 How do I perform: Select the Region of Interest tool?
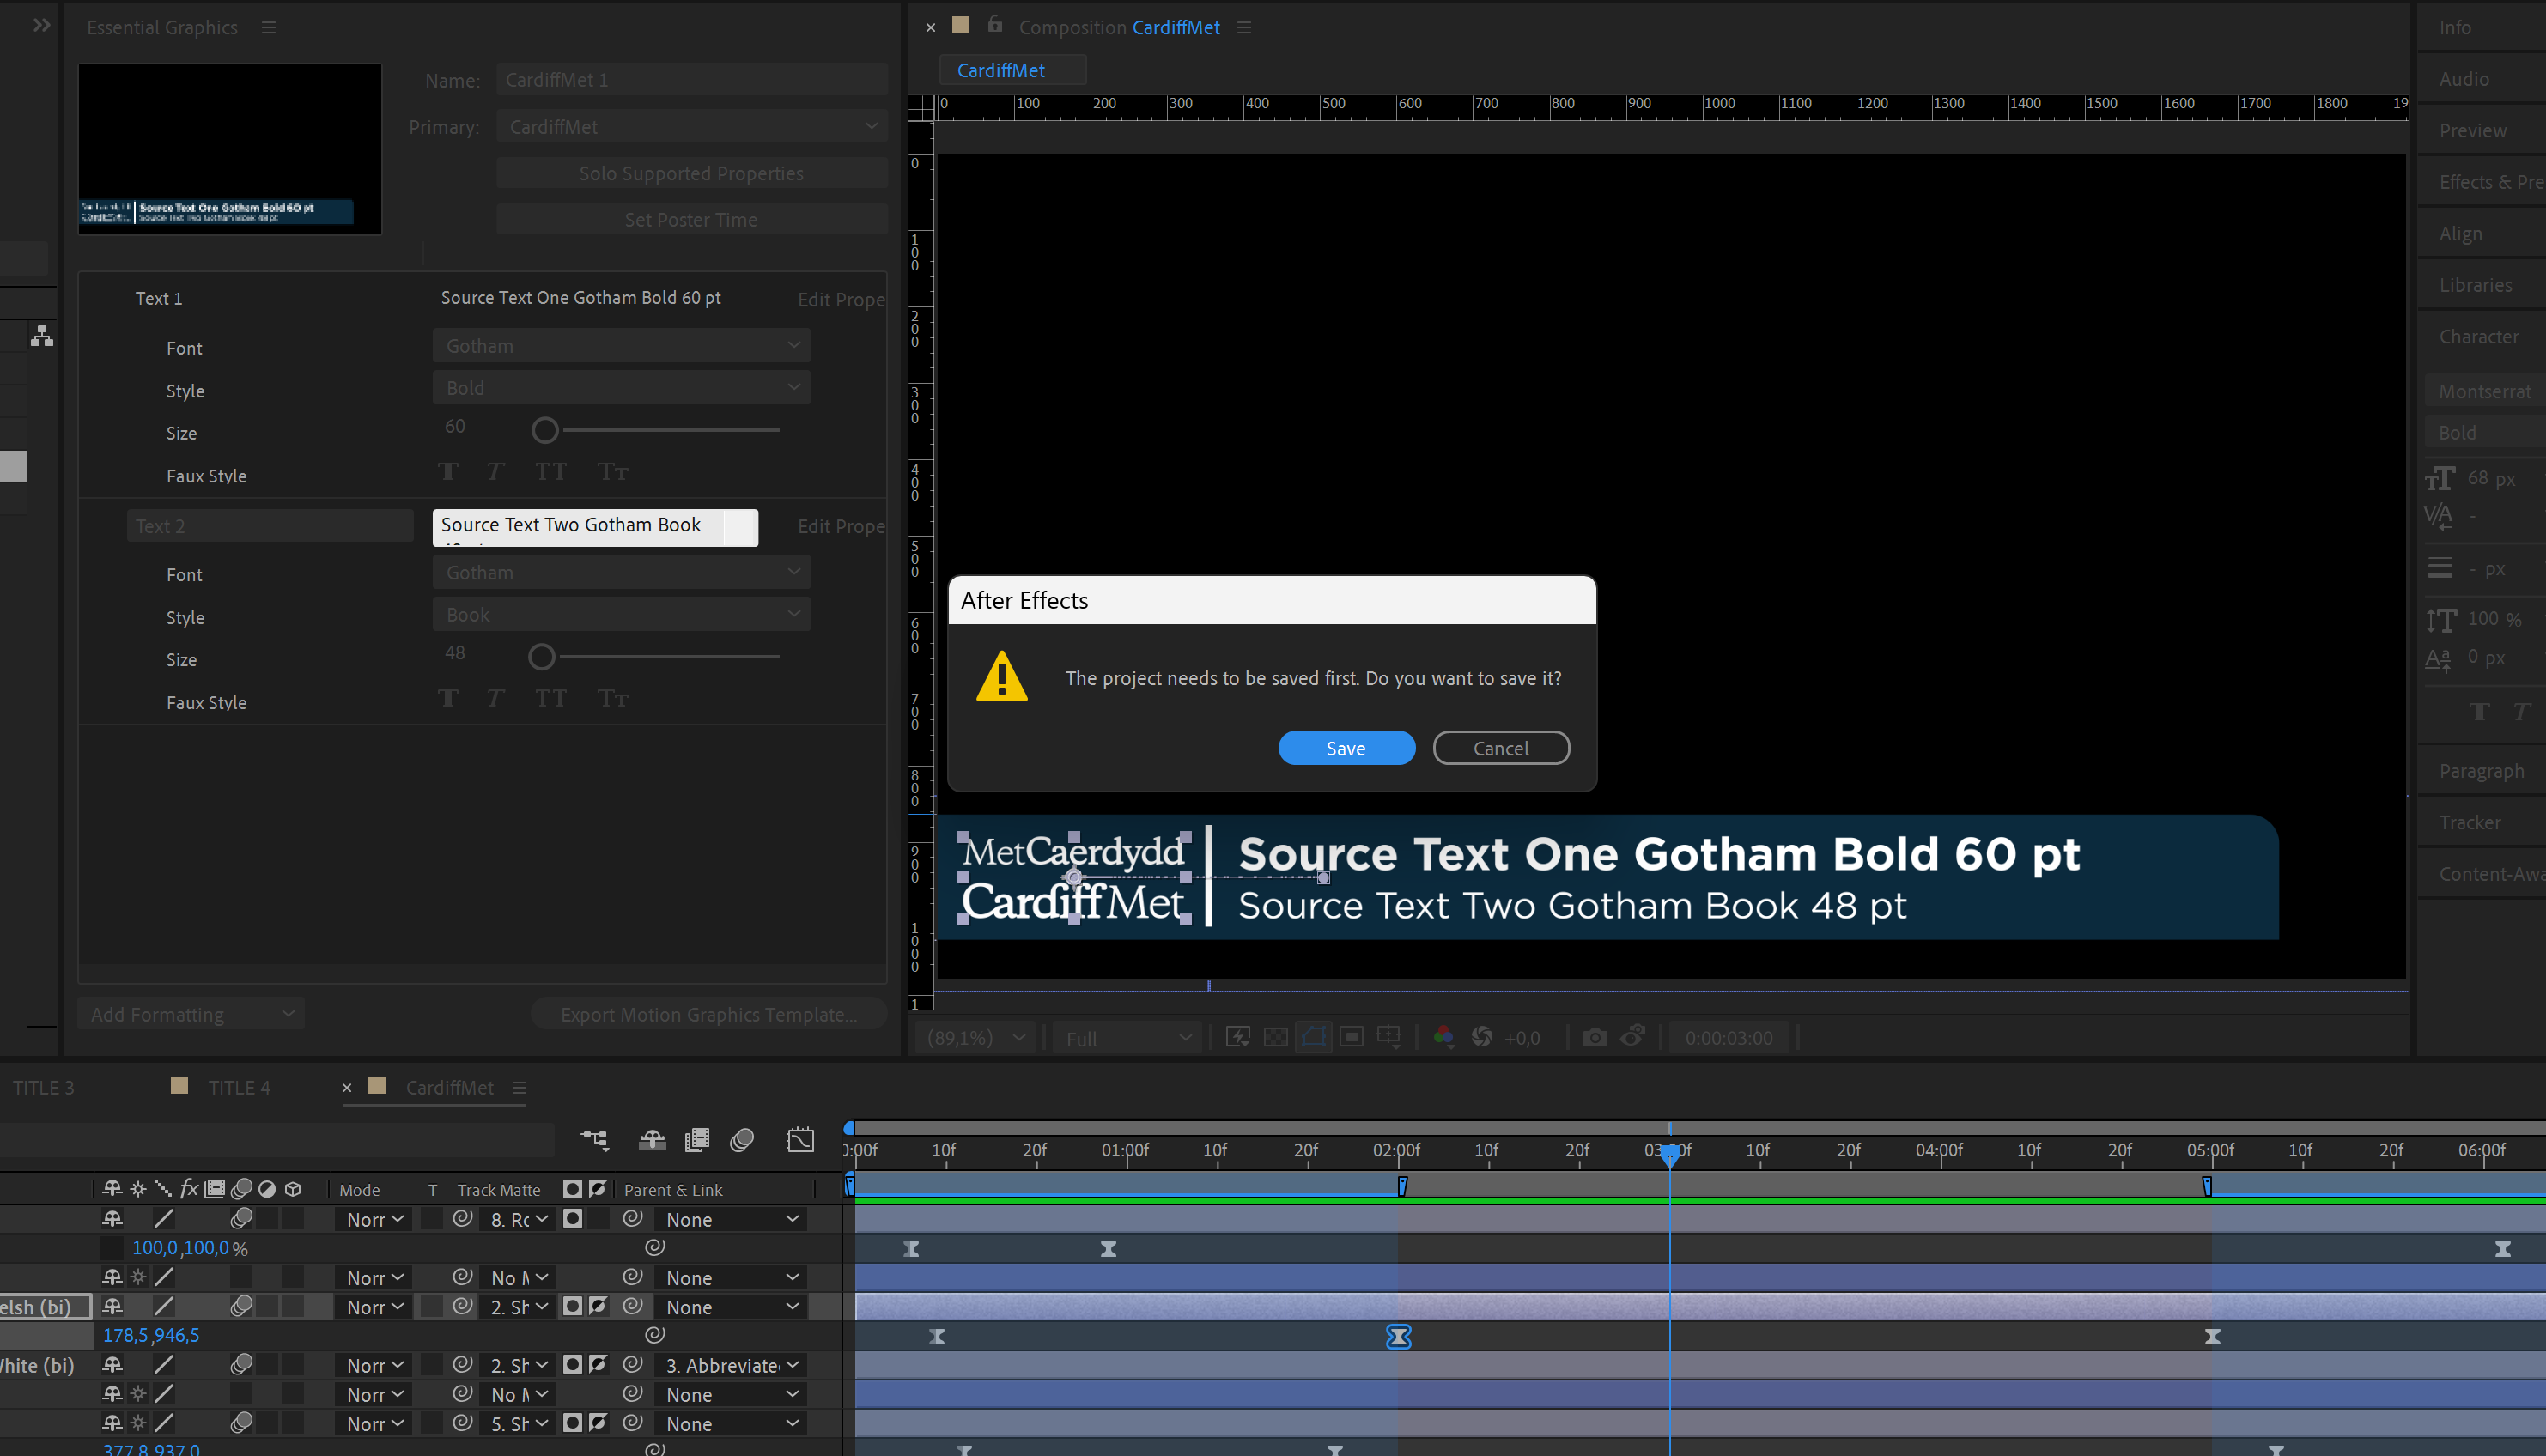coord(1351,1037)
